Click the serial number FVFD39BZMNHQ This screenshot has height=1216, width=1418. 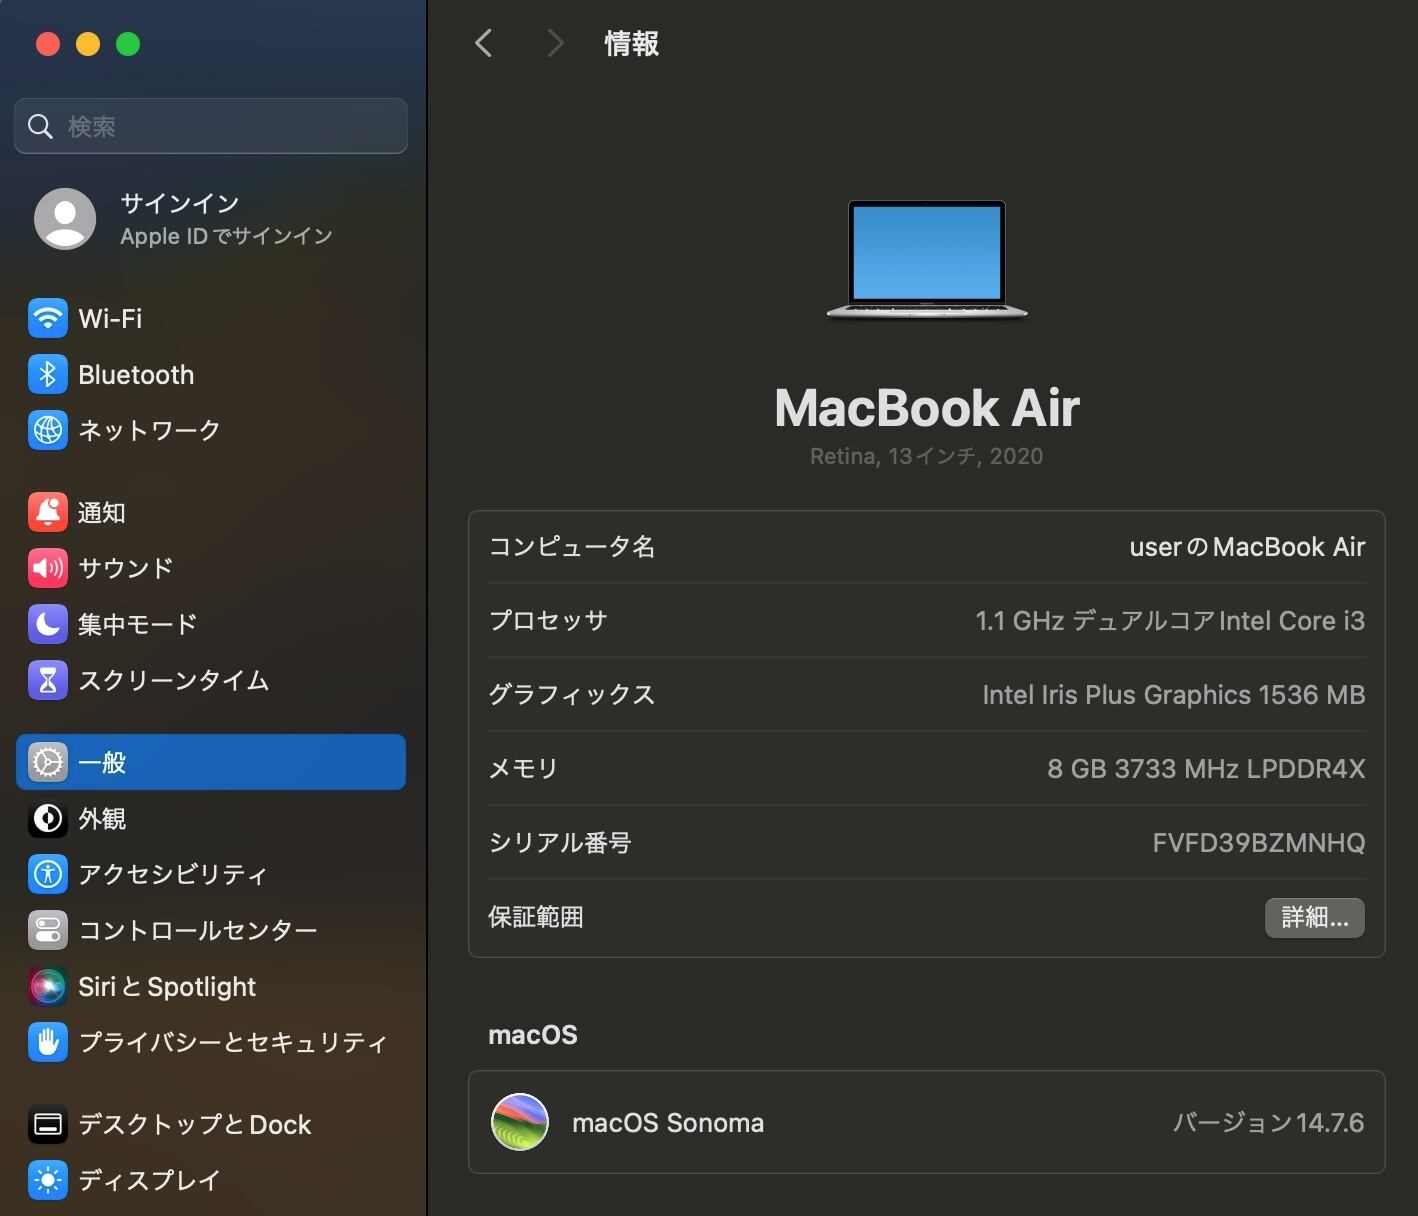[x=1259, y=843]
